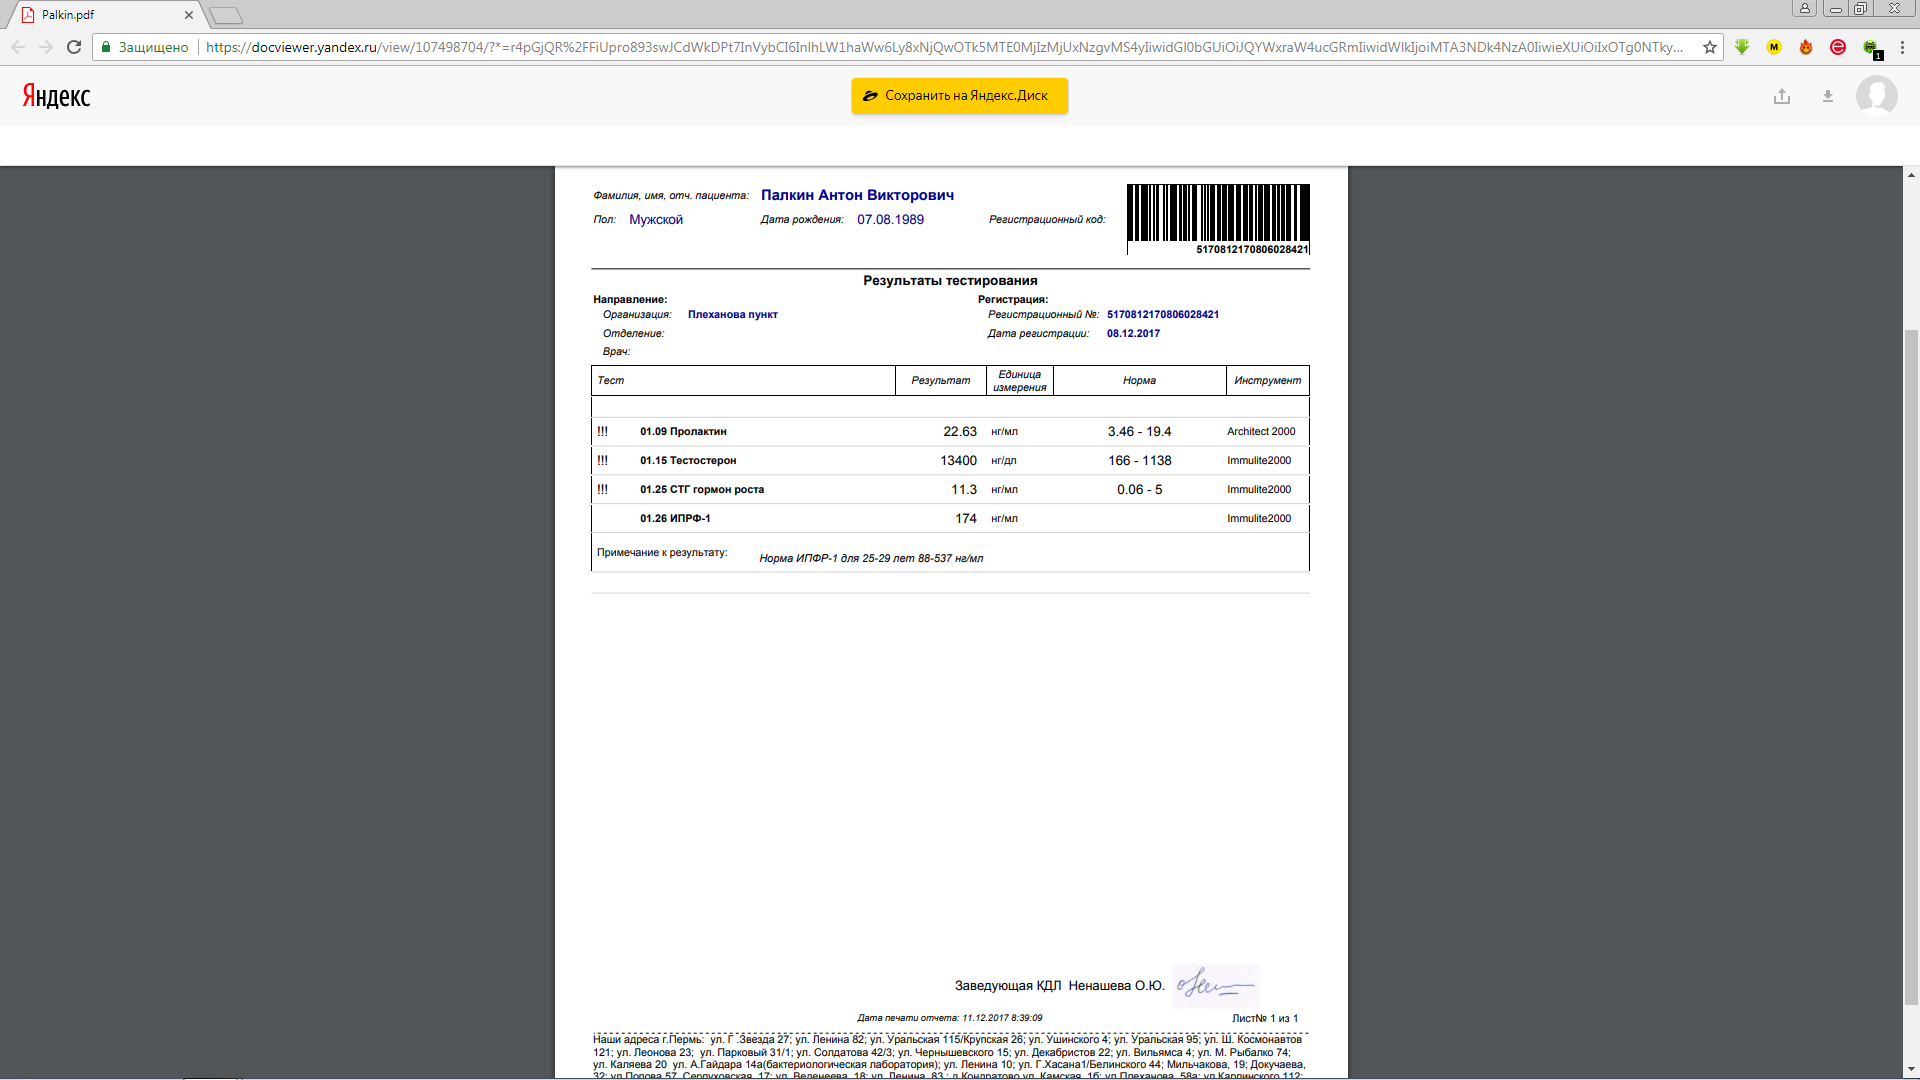1920x1080 pixels.
Task: Click the green download arrow extension
Action: (1742, 47)
